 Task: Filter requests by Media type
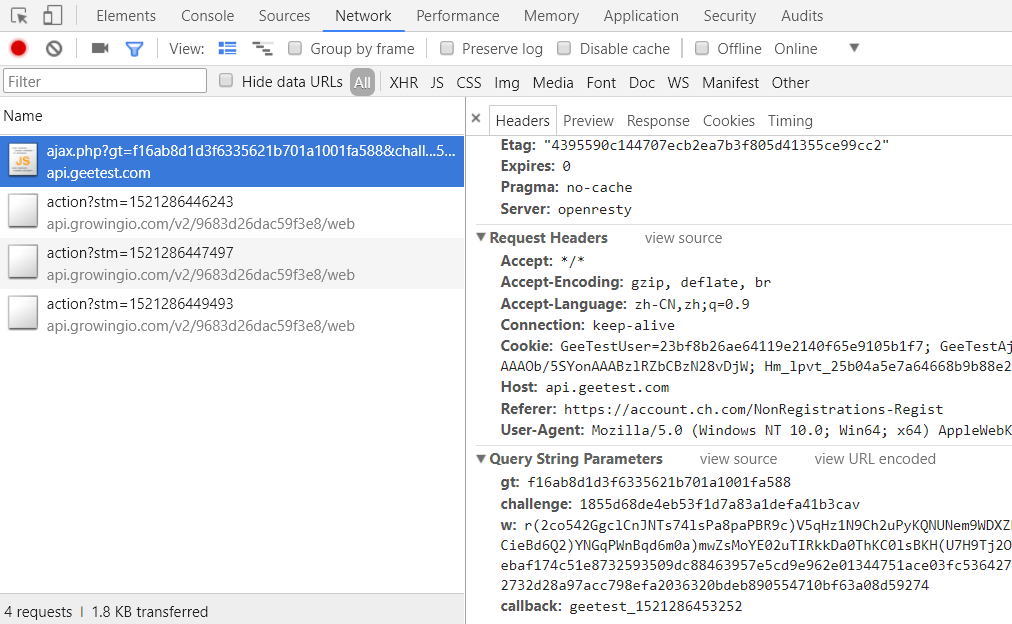pos(552,83)
